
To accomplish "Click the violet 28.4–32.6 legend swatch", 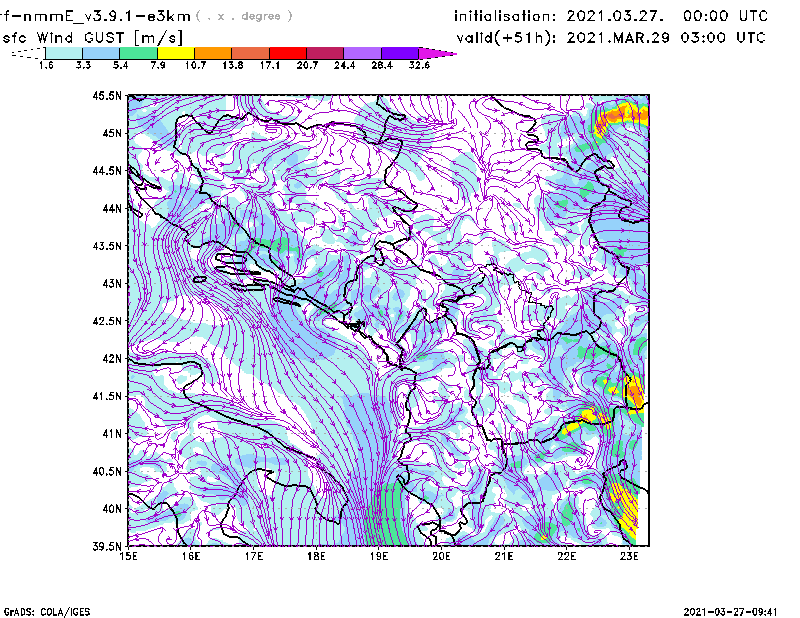I will 400,53.
